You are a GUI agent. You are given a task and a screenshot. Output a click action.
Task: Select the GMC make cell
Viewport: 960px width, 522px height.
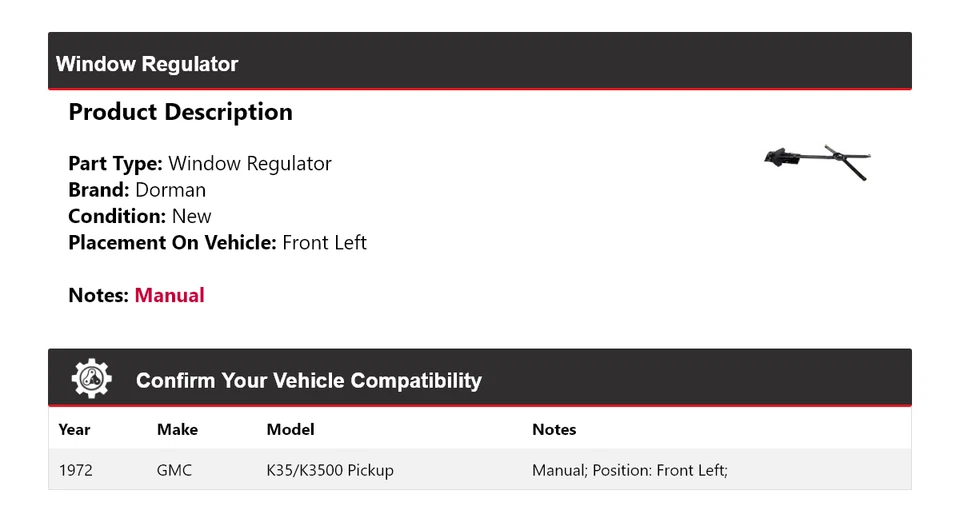(174, 470)
